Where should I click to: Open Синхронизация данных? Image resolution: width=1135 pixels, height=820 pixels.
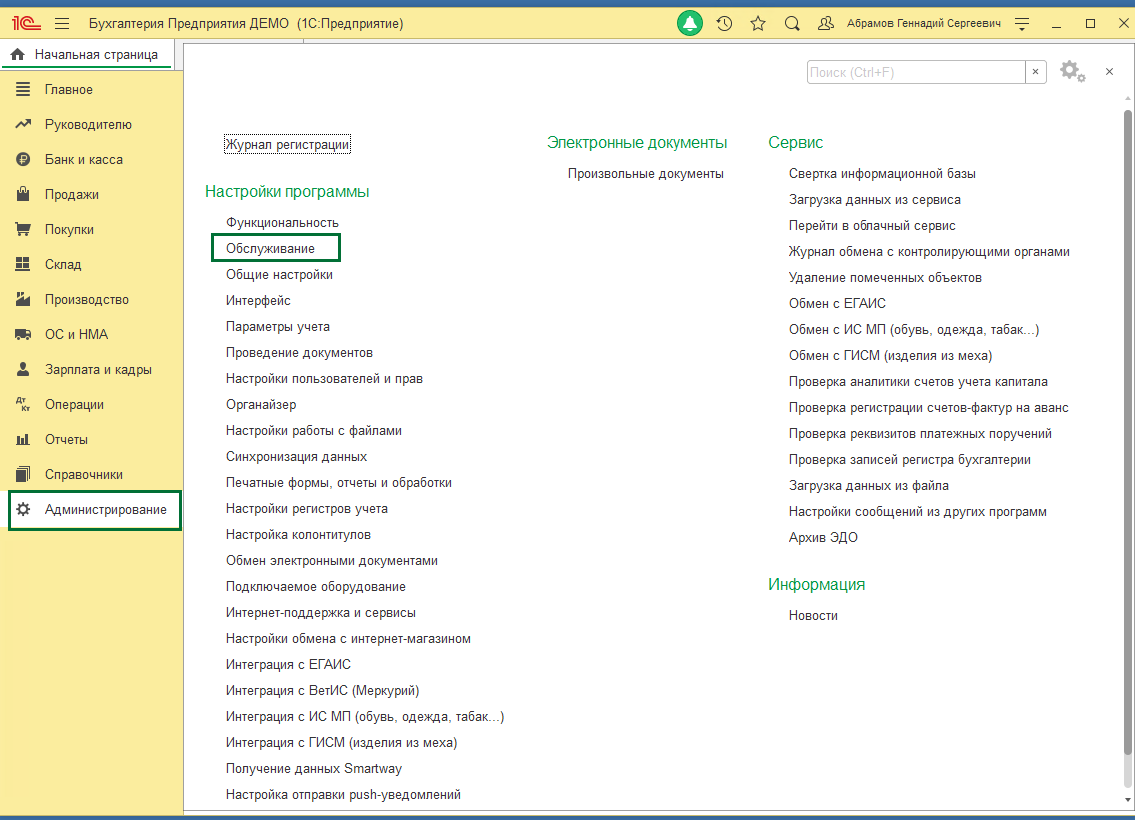(297, 457)
